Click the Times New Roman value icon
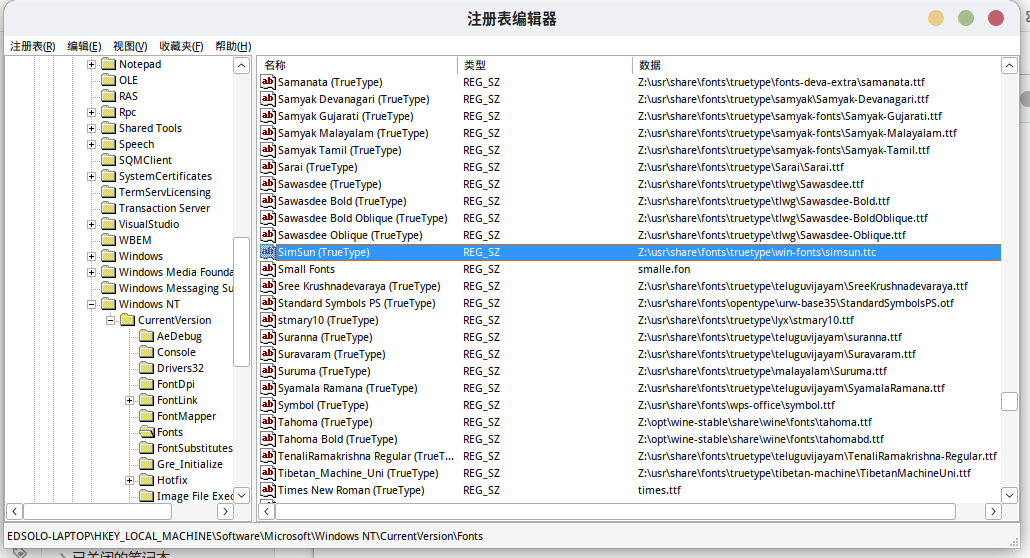The height and width of the screenshot is (558, 1030). click(x=267, y=490)
